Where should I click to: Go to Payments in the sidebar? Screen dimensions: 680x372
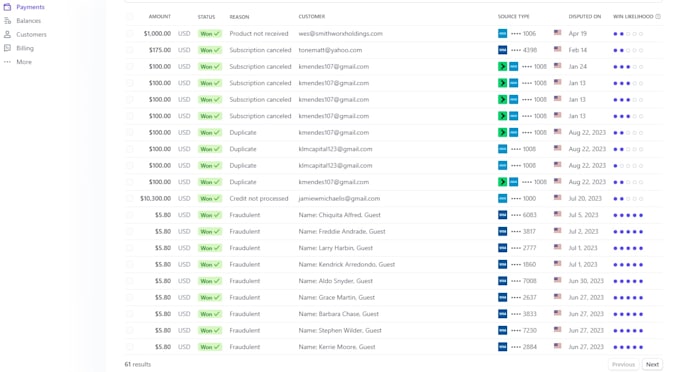click(30, 7)
